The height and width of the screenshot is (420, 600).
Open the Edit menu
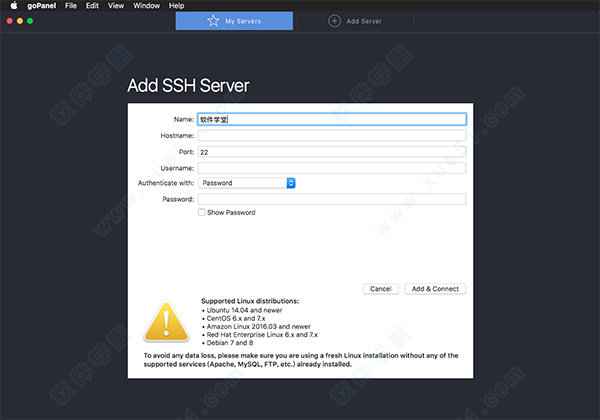92,6
